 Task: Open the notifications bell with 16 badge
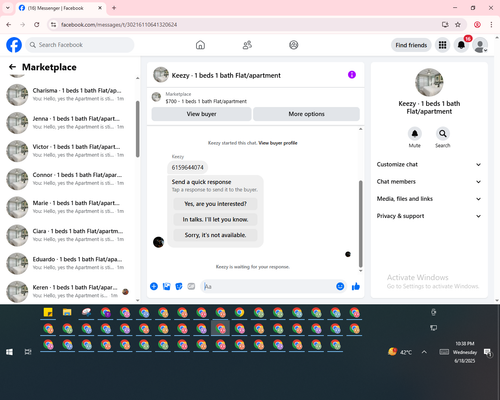461,45
